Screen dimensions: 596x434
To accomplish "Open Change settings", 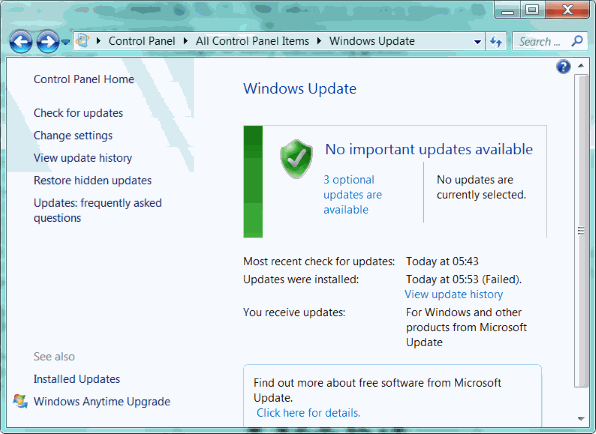I will pos(73,135).
